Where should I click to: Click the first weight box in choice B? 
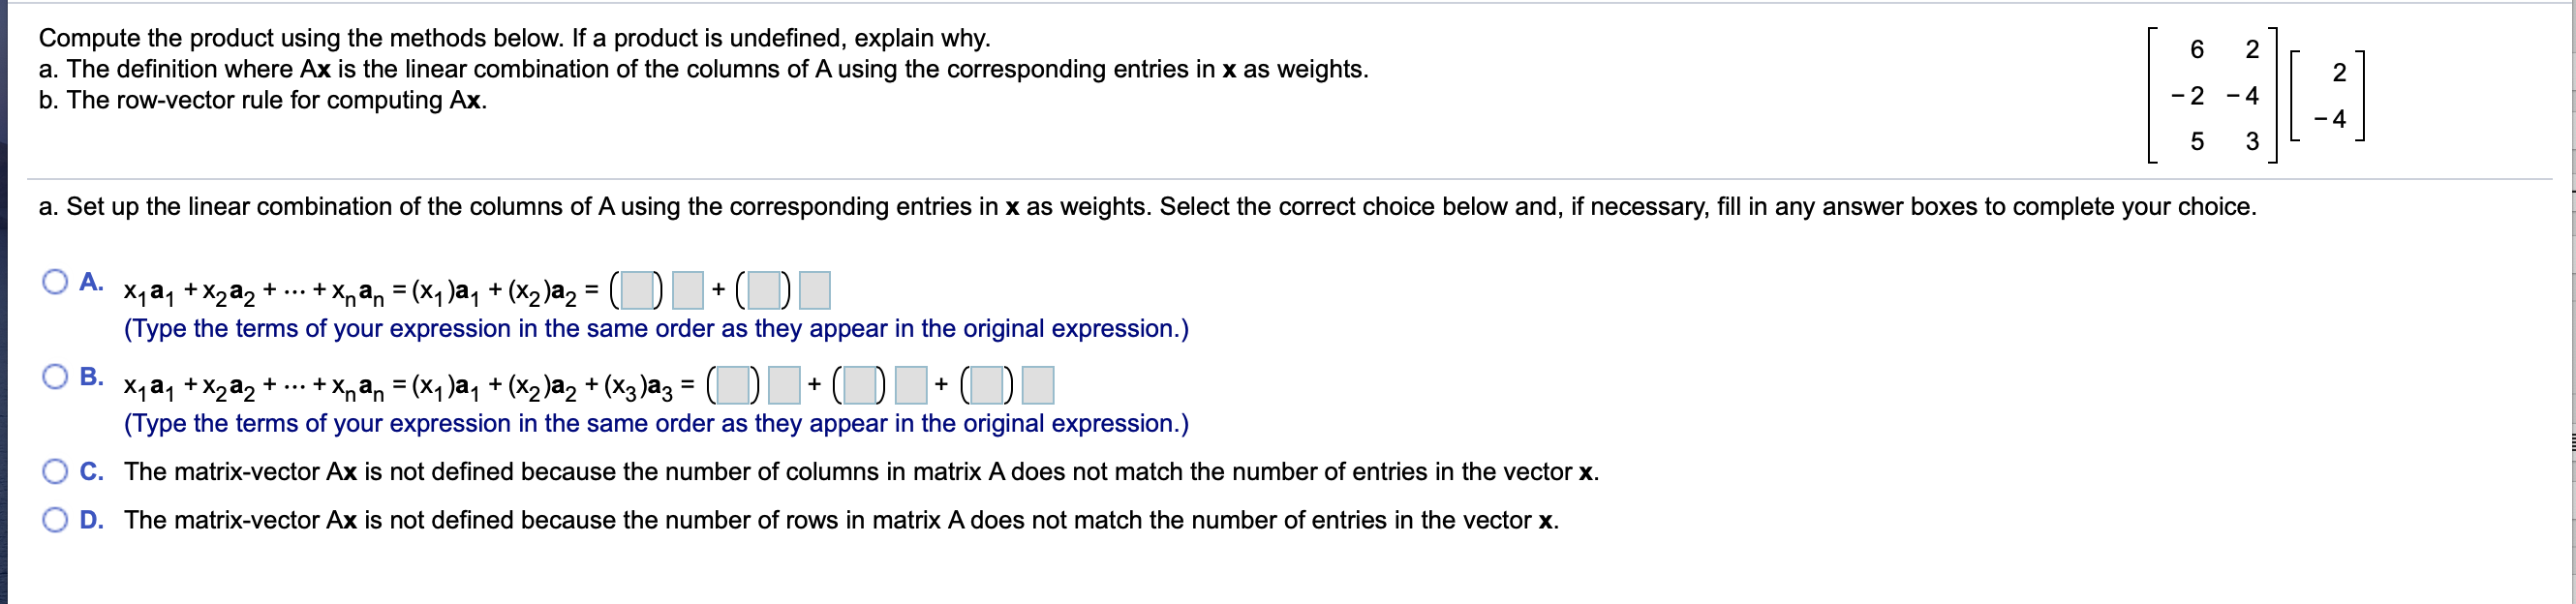(732, 385)
